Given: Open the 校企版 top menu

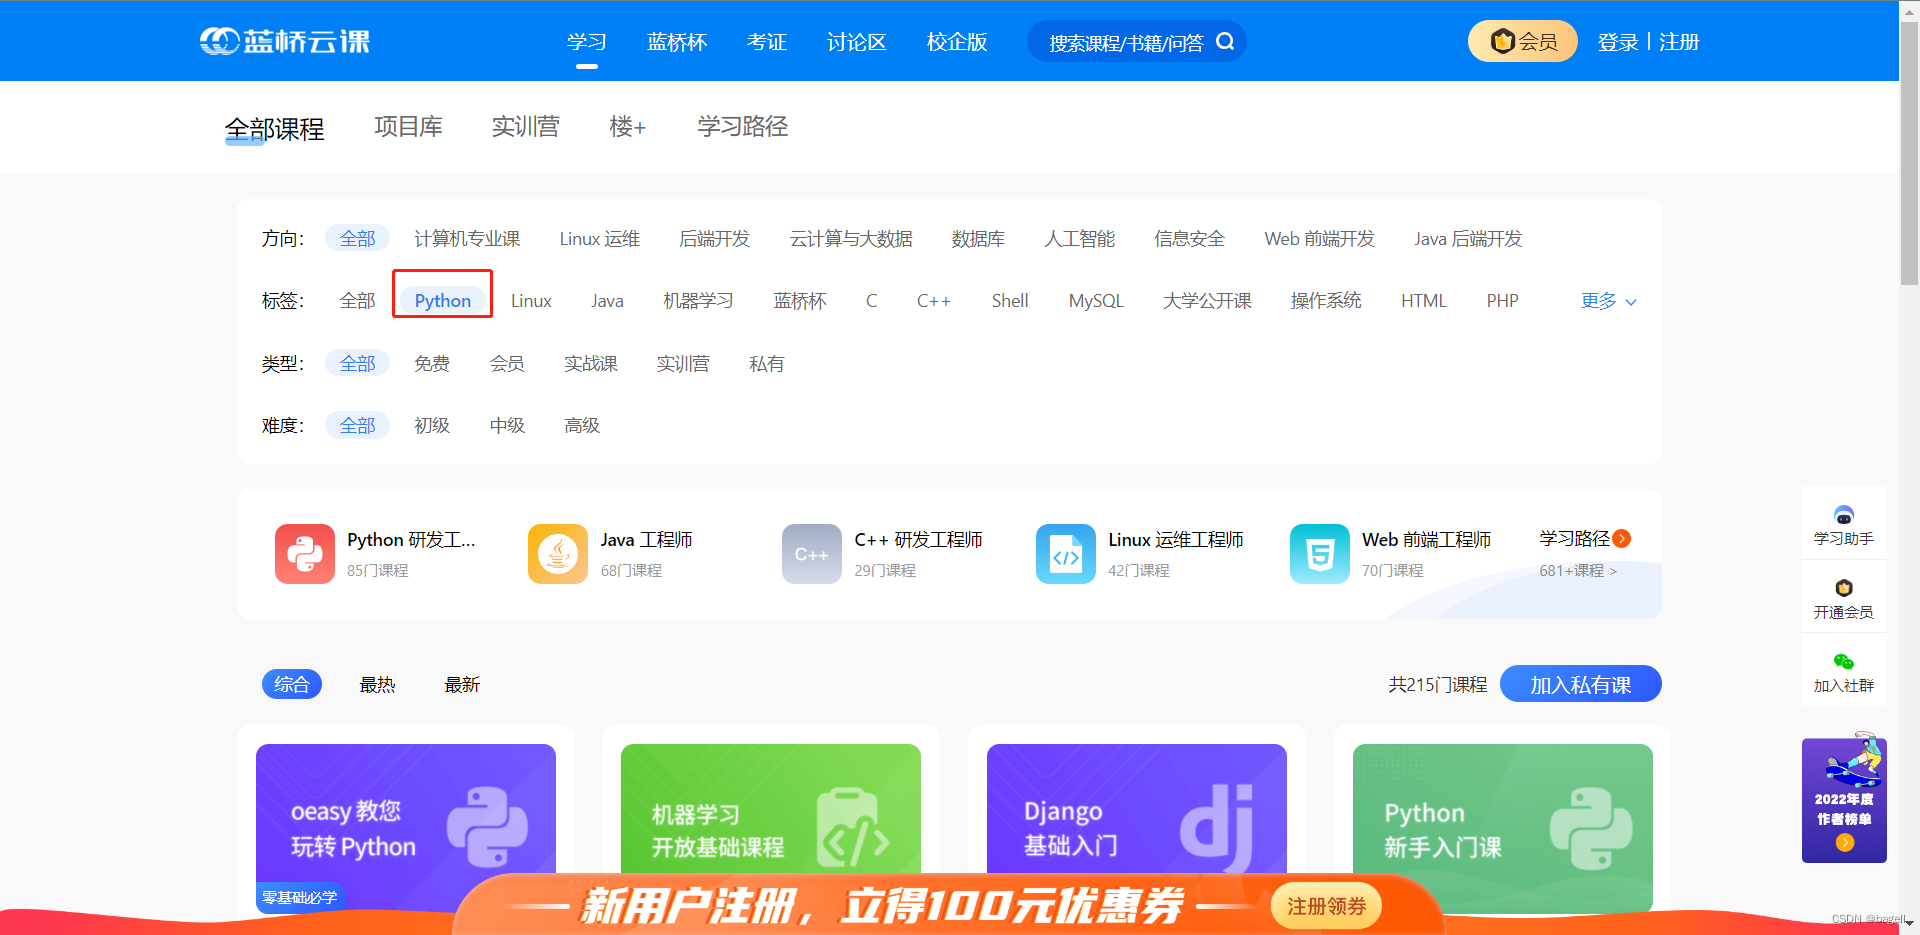Looking at the screenshot, I should coord(957,42).
